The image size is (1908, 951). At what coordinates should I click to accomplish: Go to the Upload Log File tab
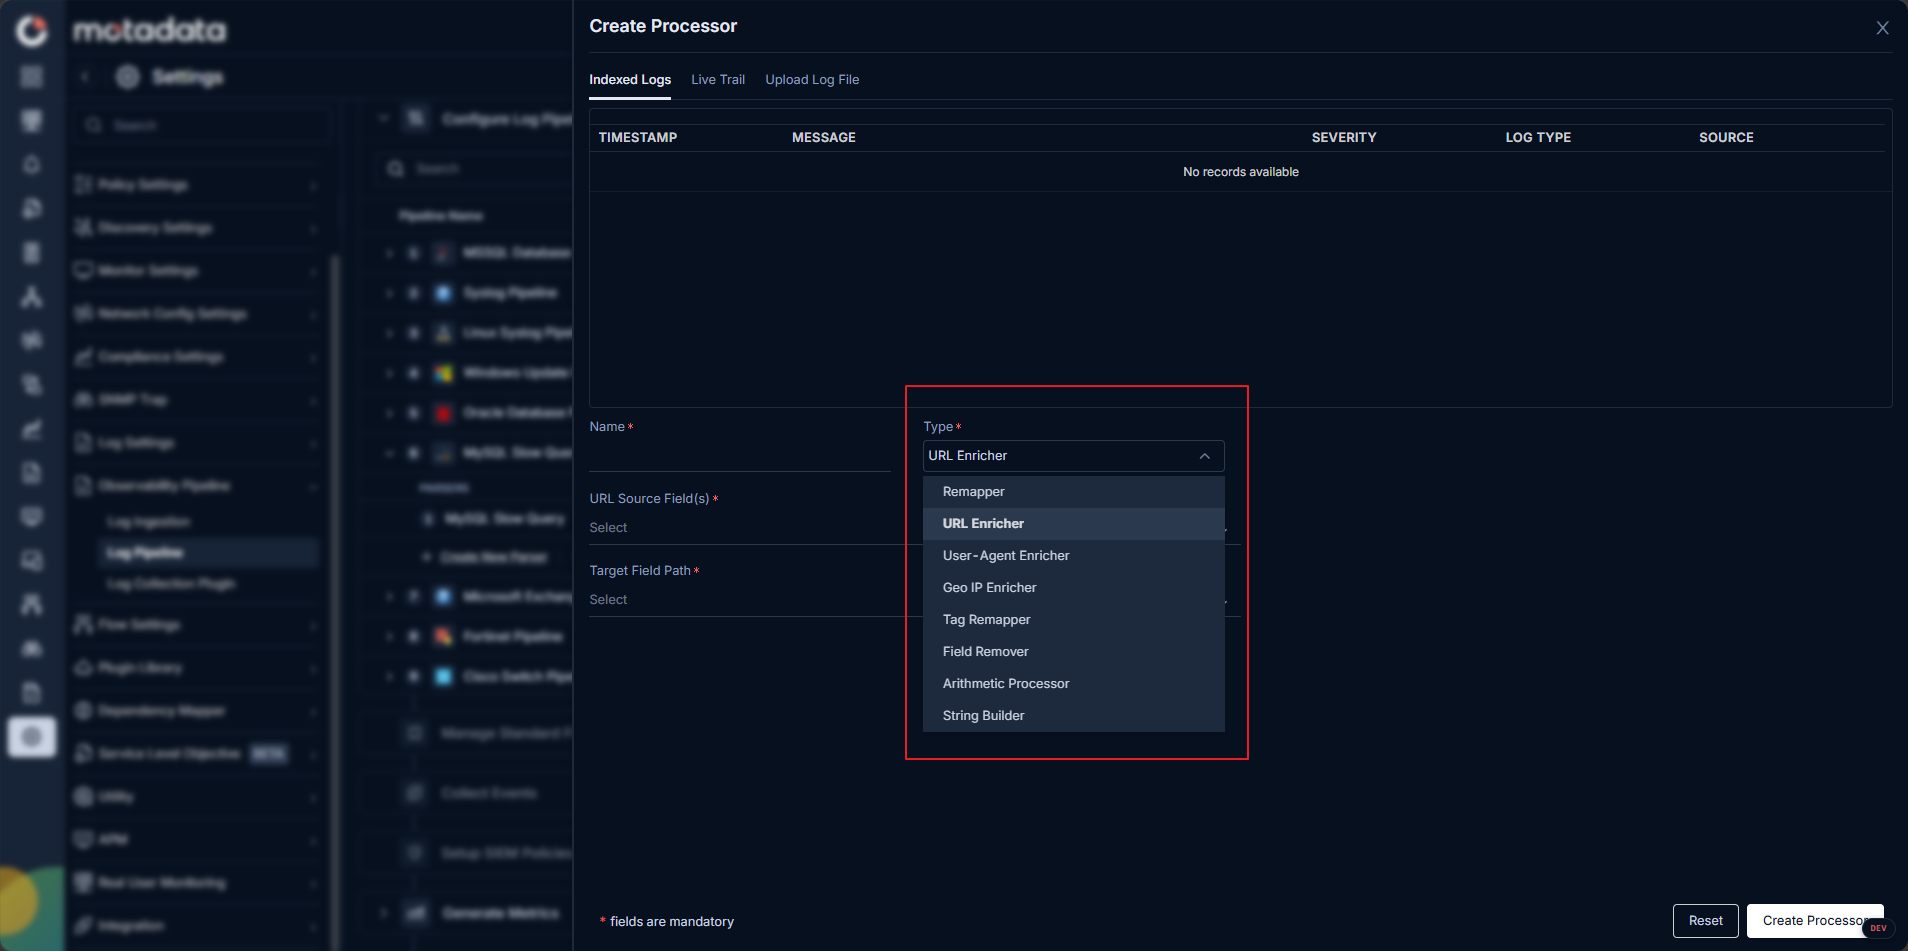[812, 80]
